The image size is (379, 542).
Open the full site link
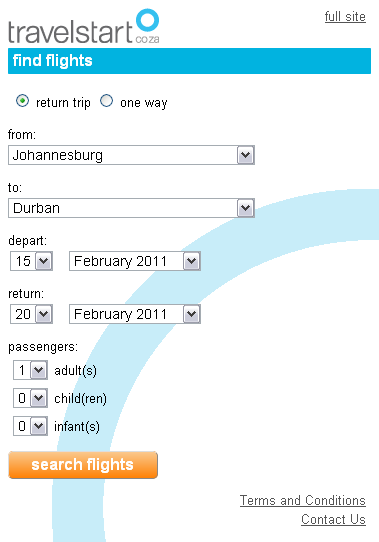(x=345, y=17)
